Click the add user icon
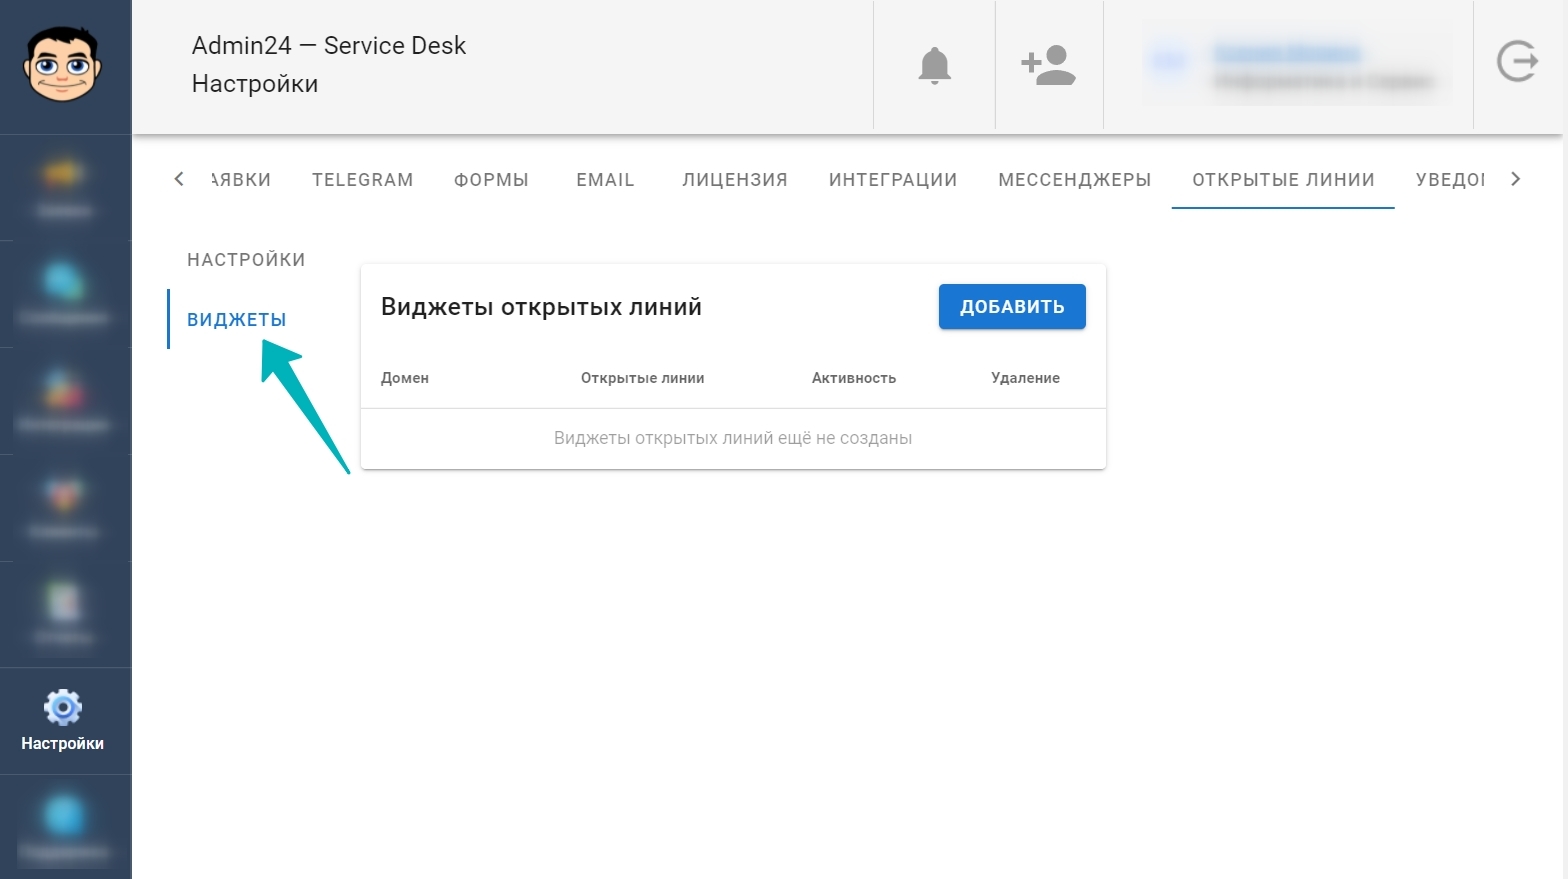Viewport: 1568px width, 879px height. point(1048,65)
